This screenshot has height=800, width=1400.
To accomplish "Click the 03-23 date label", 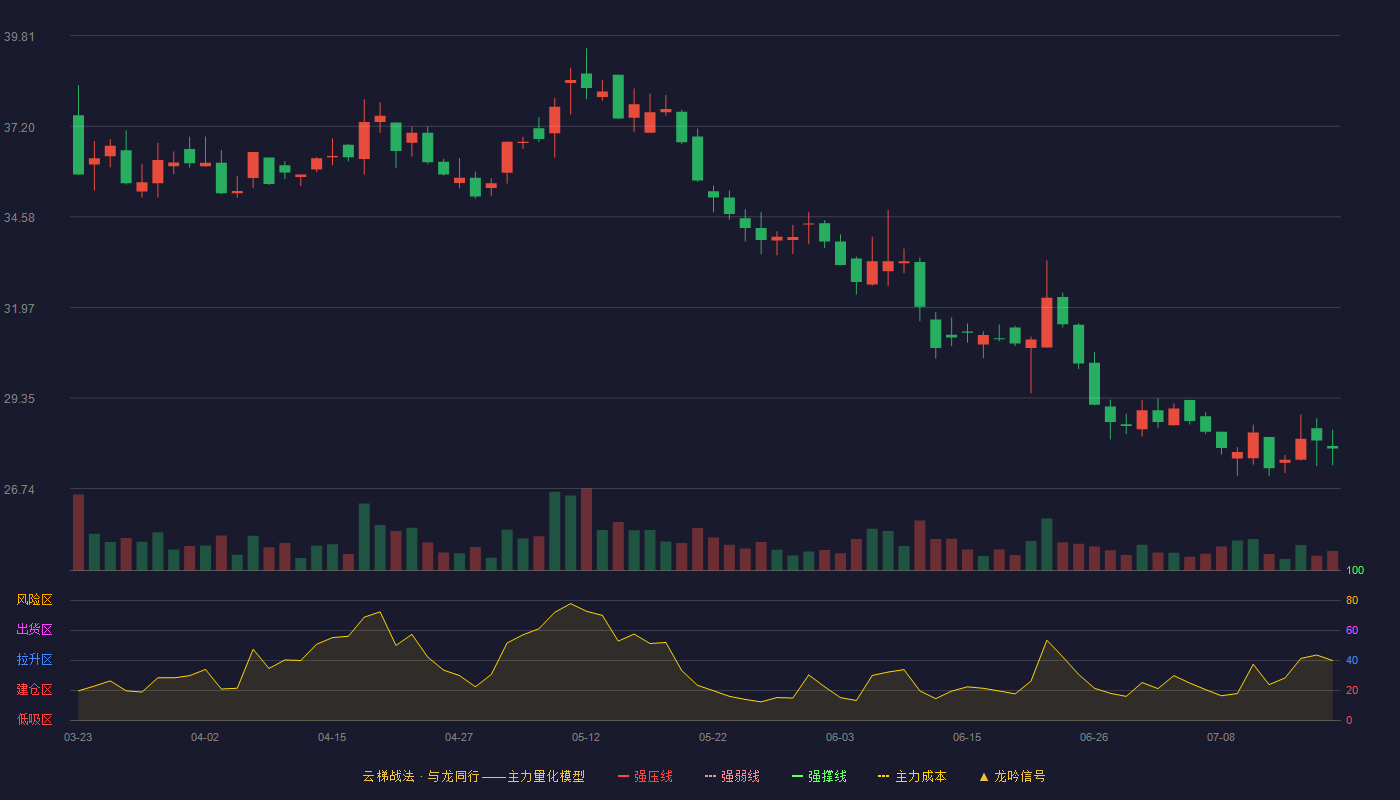I will click(78, 737).
